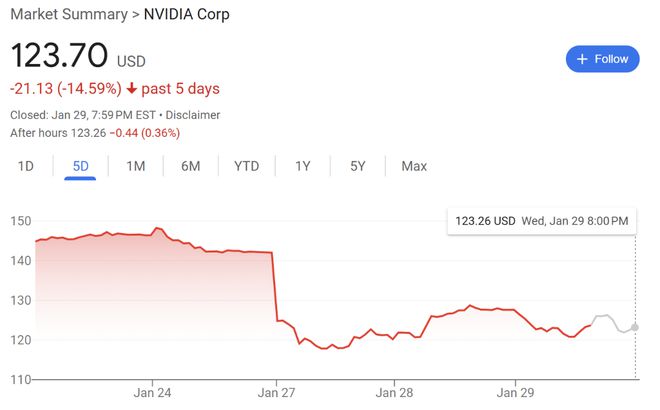Screen dimensions: 660x410
Task: Show the 1M chart range
Action: click(x=136, y=166)
